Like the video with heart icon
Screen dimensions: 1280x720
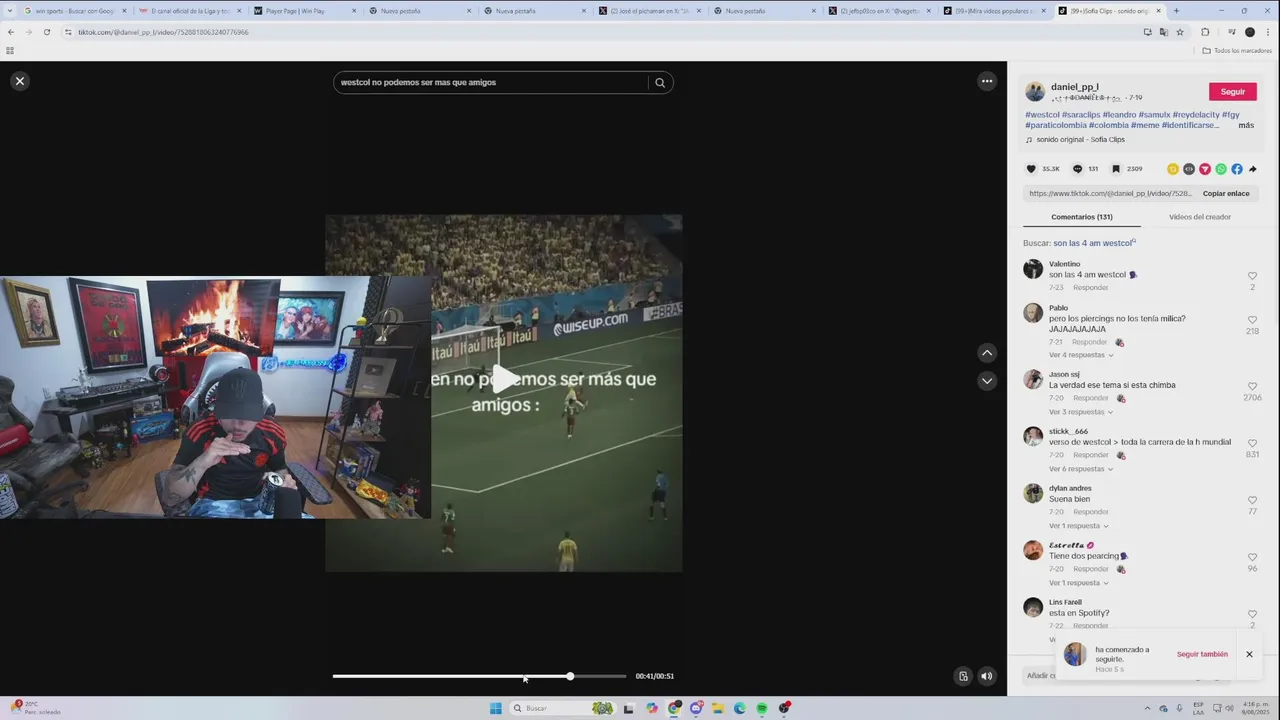[1031, 169]
